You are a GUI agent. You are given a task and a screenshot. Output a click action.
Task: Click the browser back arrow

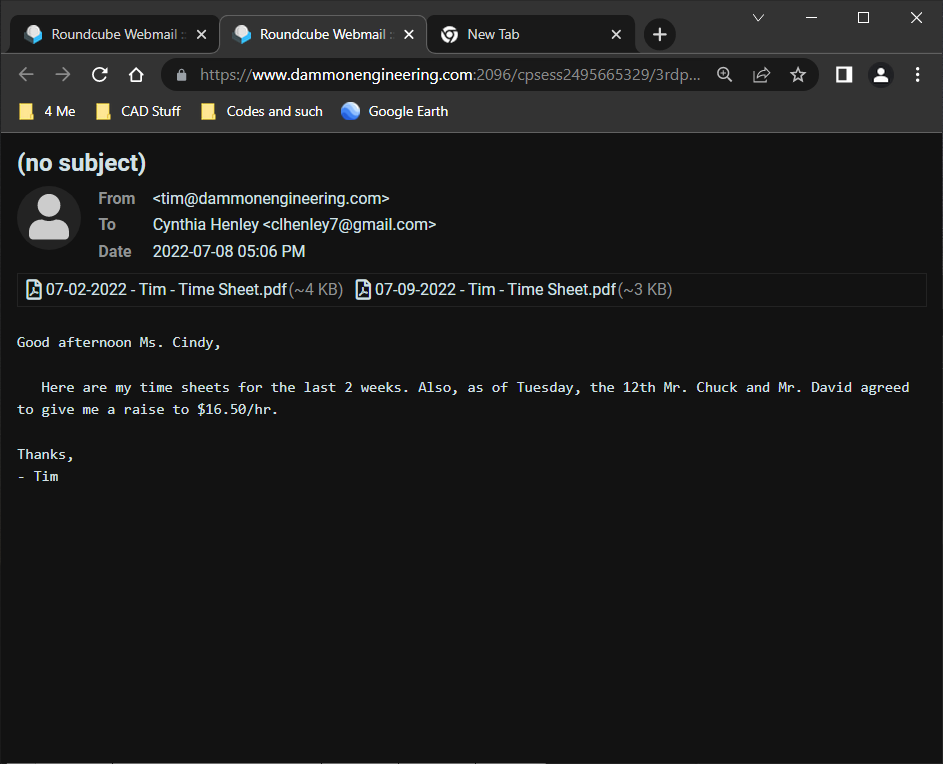coord(26,75)
